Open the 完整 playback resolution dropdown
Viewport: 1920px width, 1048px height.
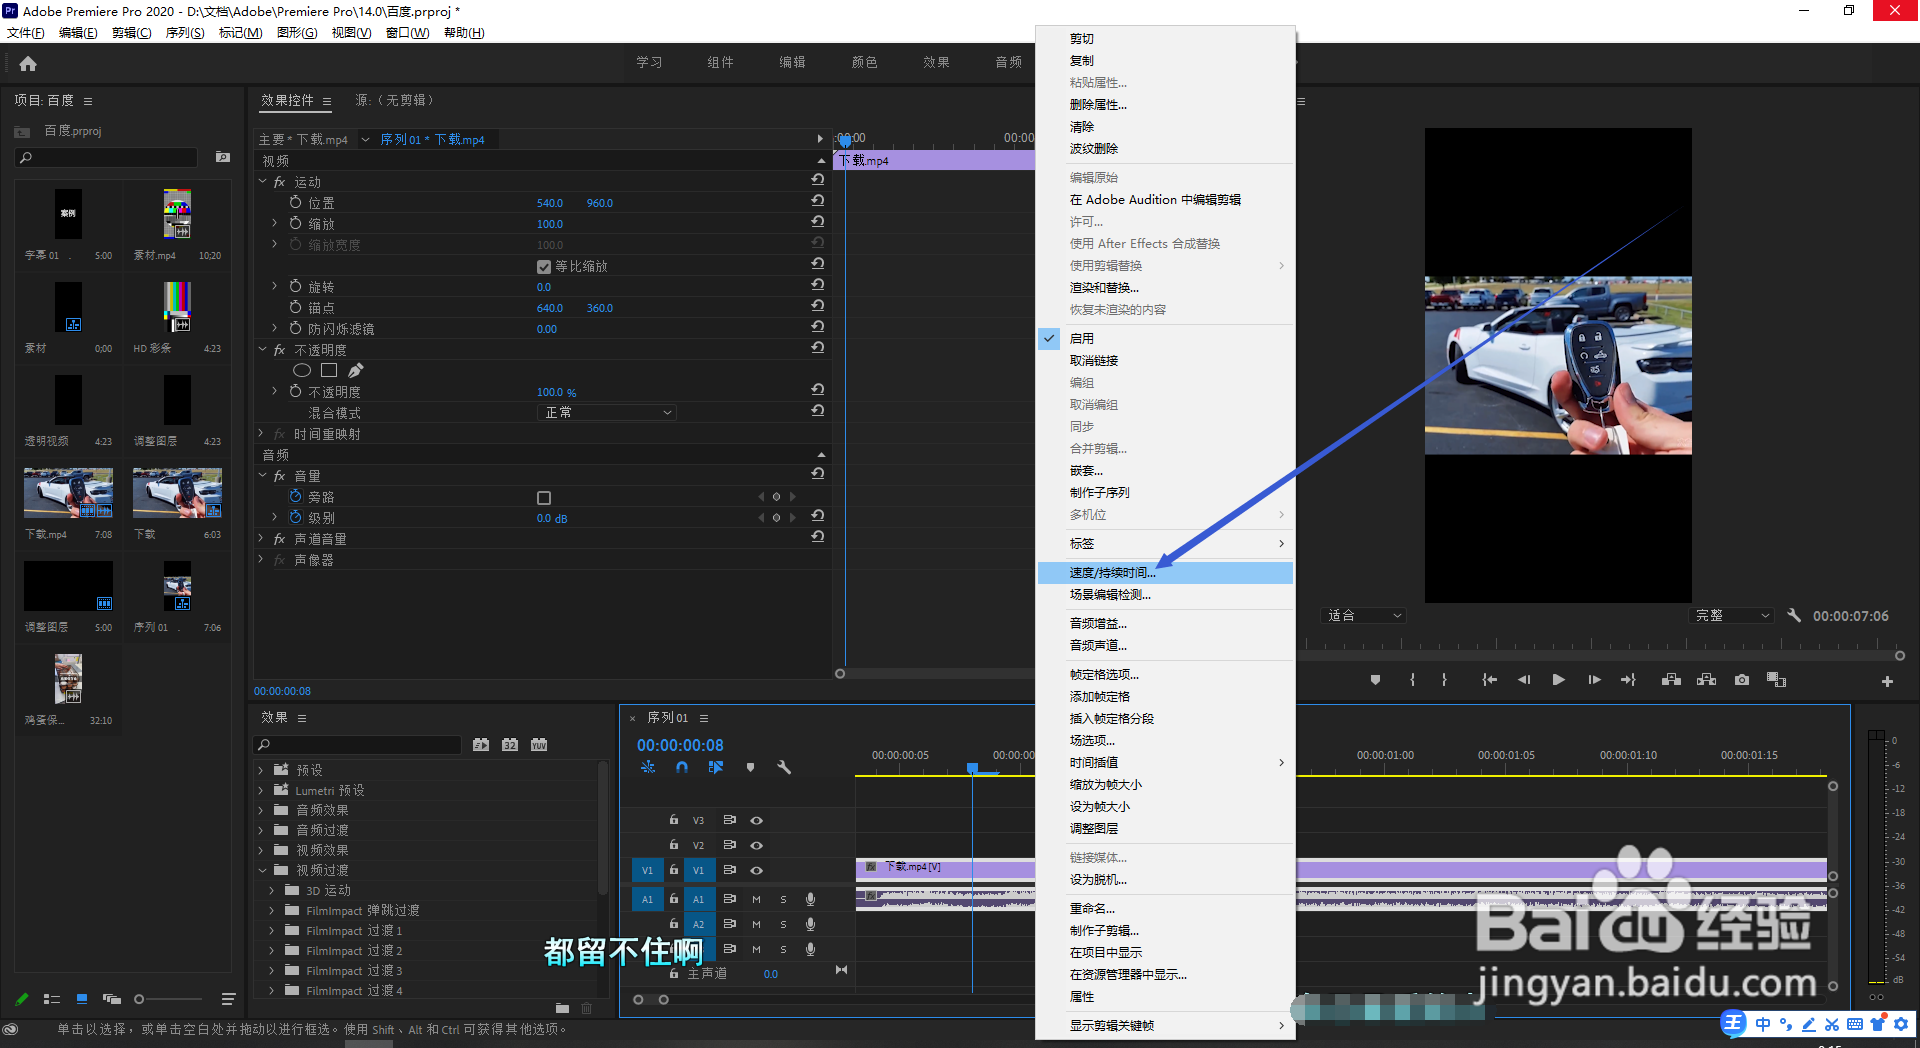click(x=1732, y=616)
